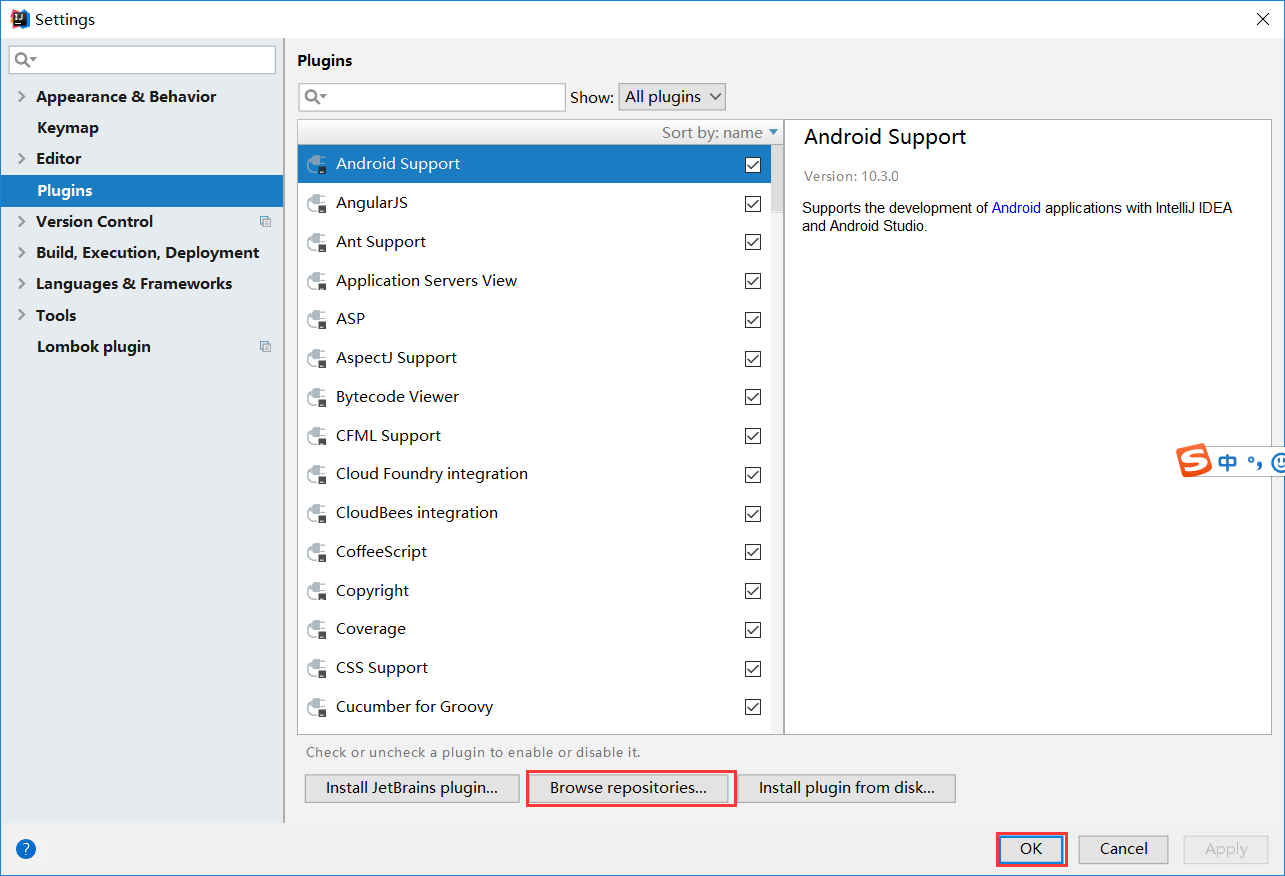1285x876 pixels.
Task: Click the help question mark icon
Action: coord(26,849)
